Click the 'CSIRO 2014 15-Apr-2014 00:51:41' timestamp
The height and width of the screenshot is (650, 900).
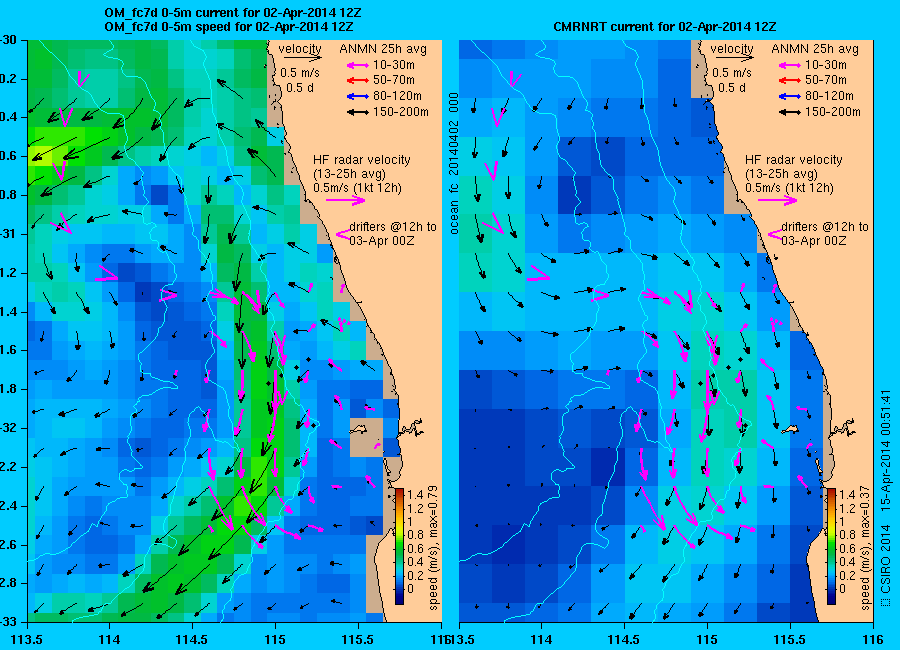[886, 499]
